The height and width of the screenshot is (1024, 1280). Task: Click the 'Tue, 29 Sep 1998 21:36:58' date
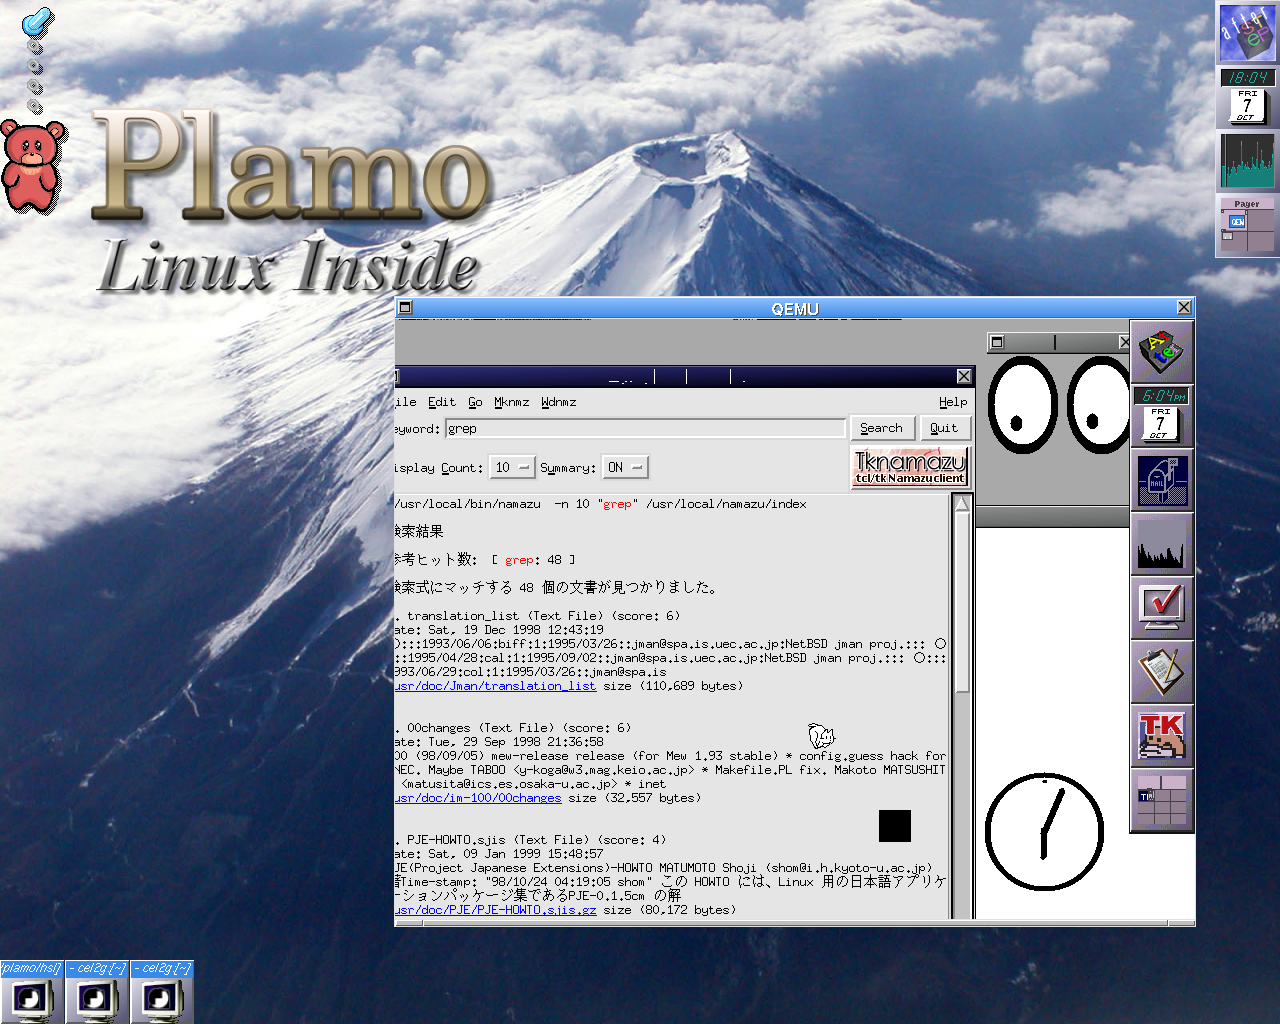[516, 742]
